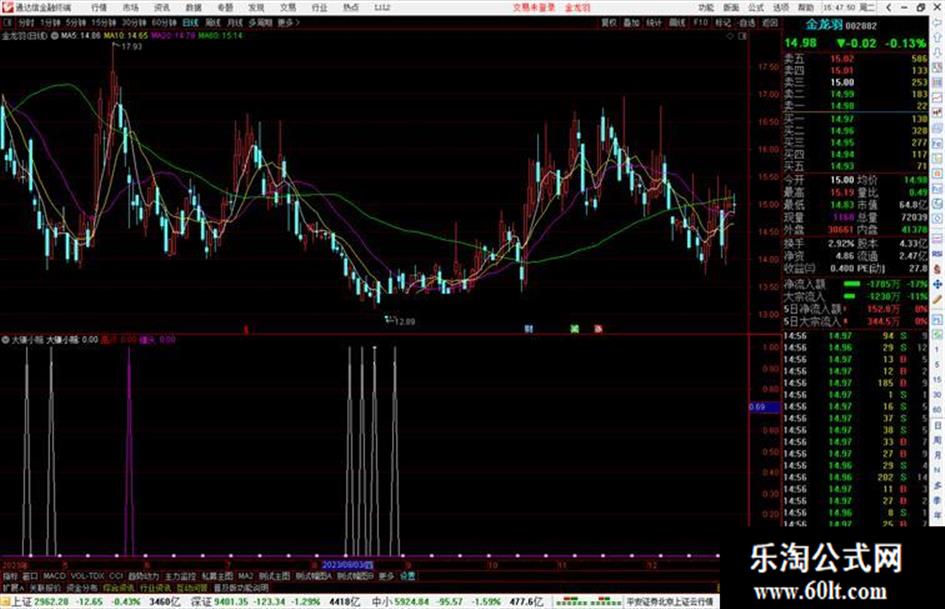The height and width of the screenshot is (609, 945).
Task: Open the 多周期 multi-period view
Action: [260, 22]
